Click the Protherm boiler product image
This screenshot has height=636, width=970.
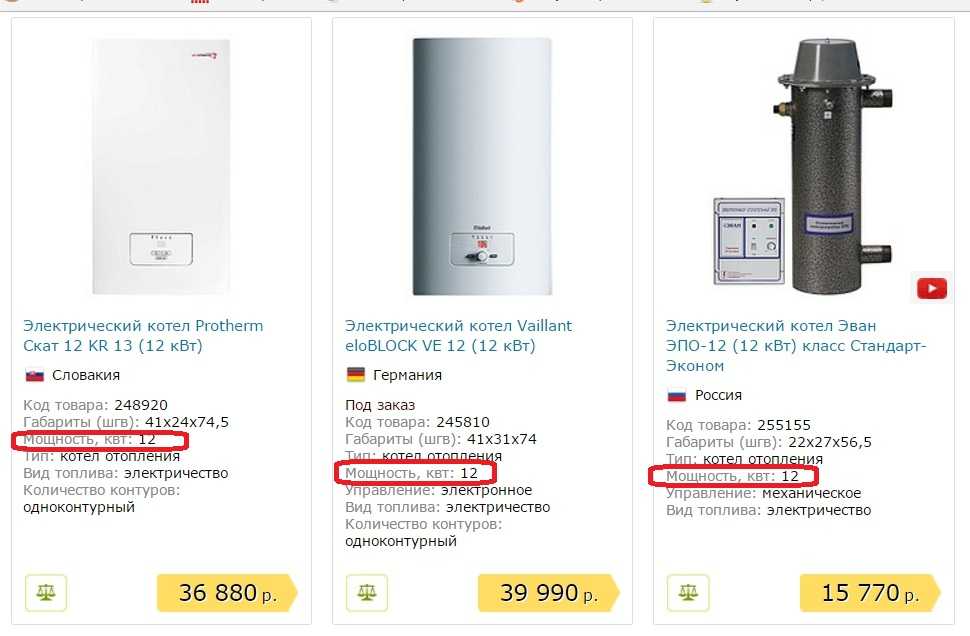[x=161, y=165]
